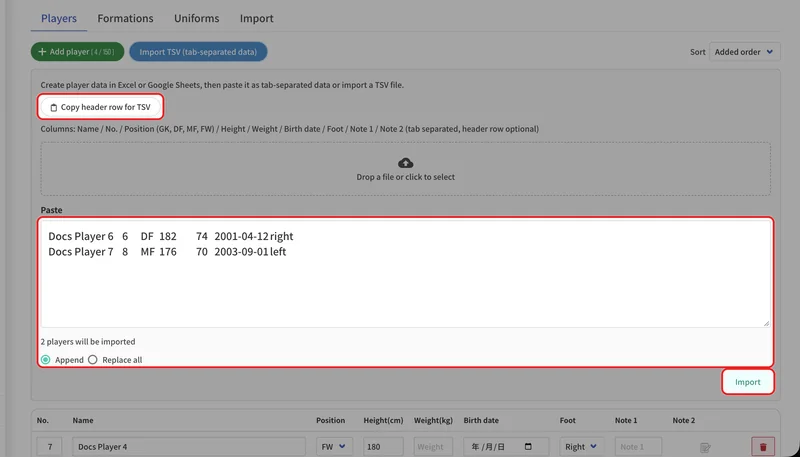Click Copy header row for TSV
This screenshot has width=800, height=457.
(x=101, y=107)
